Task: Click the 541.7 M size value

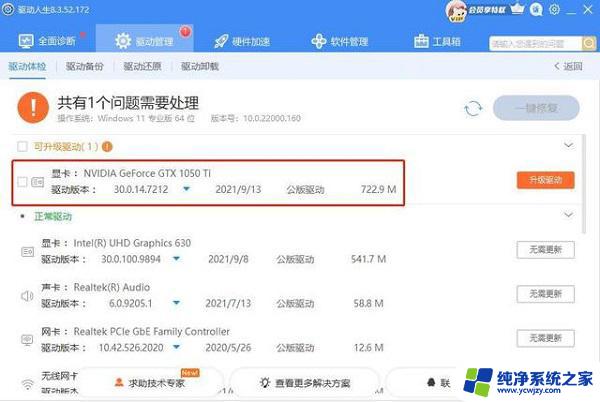Action: pos(368,259)
